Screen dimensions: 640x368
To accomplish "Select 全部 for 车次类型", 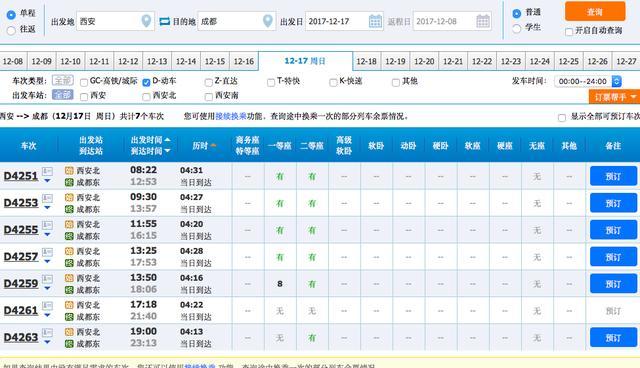I will pyautogui.click(x=63, y=80).
